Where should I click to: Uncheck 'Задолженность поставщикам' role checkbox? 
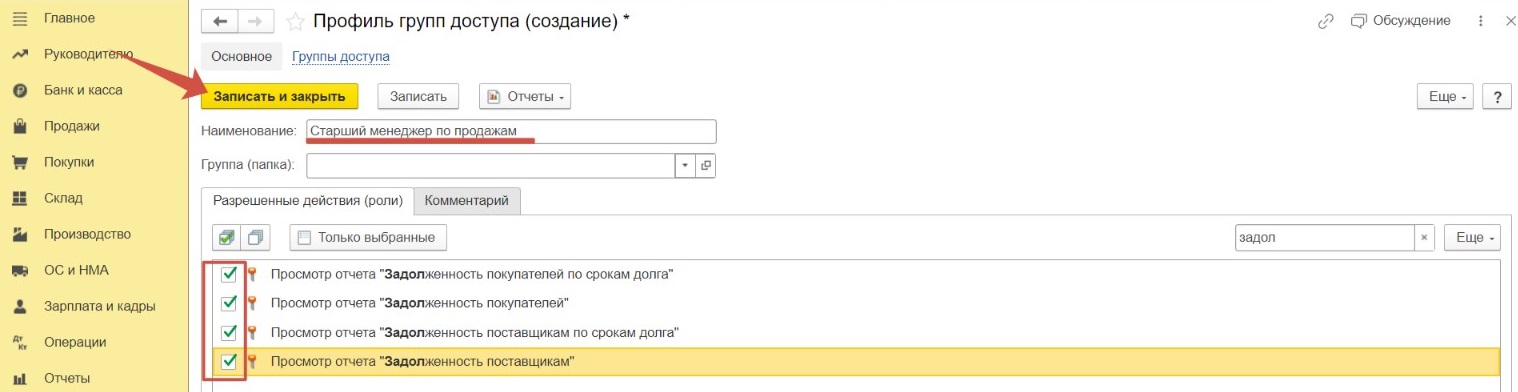229,361
